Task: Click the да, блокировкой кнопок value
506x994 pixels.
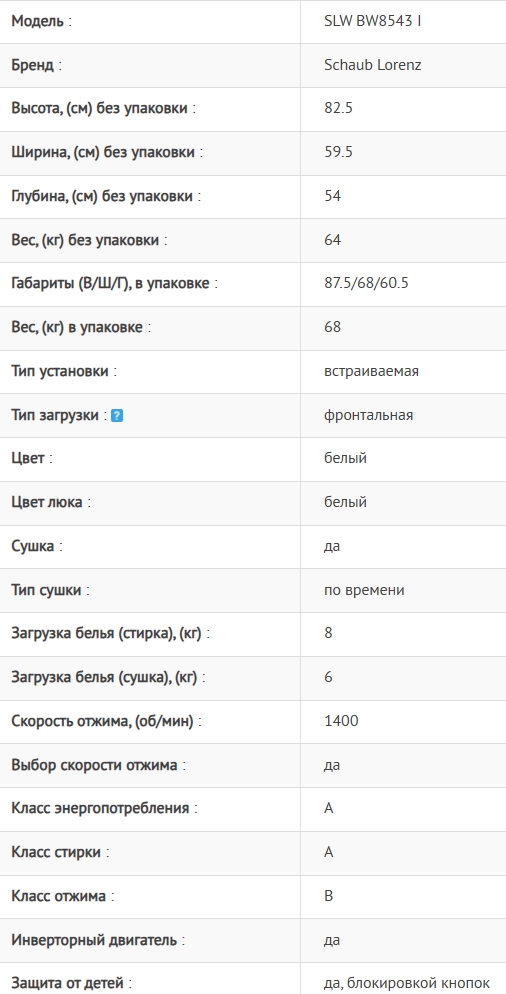Action: 407,983
